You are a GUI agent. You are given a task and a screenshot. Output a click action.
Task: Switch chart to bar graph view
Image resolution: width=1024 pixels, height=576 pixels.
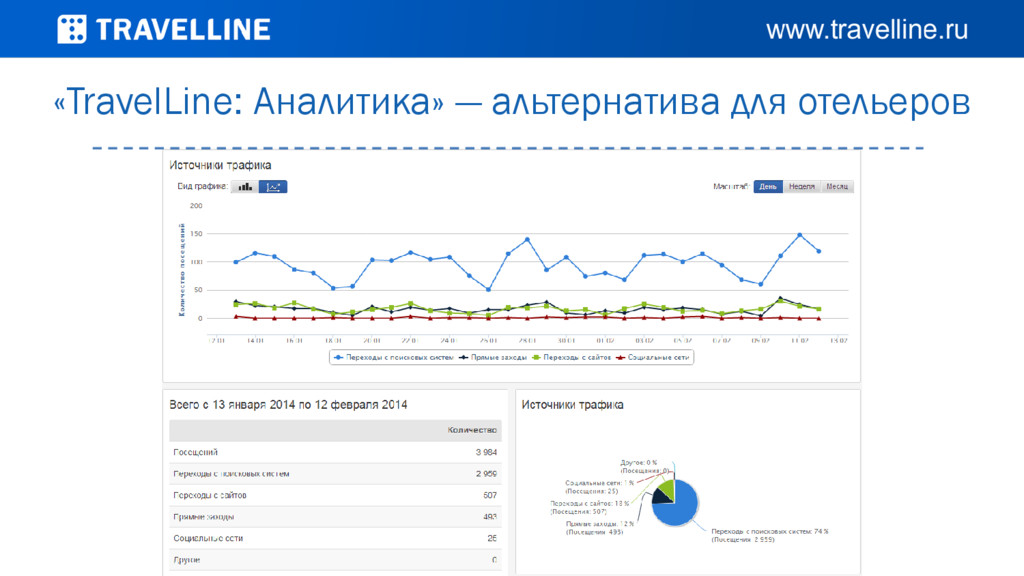point(245,187)
